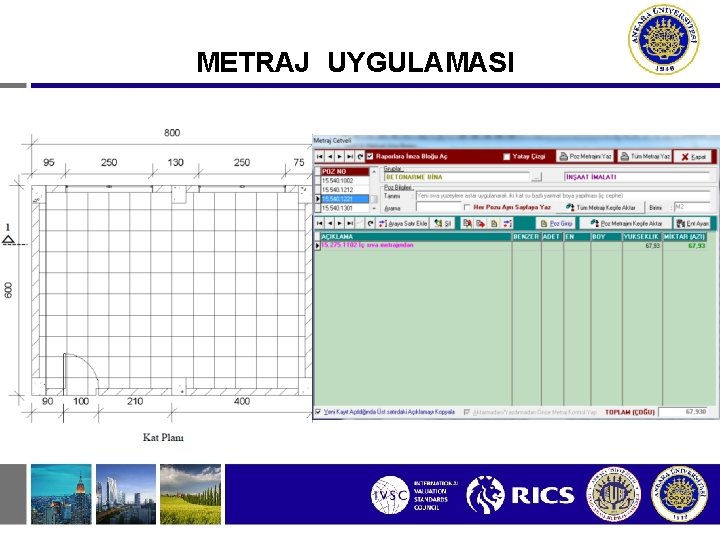
Task: Select poz 15.540.1301 in the list
Action: pyautogui.click(x=345, y=208)
